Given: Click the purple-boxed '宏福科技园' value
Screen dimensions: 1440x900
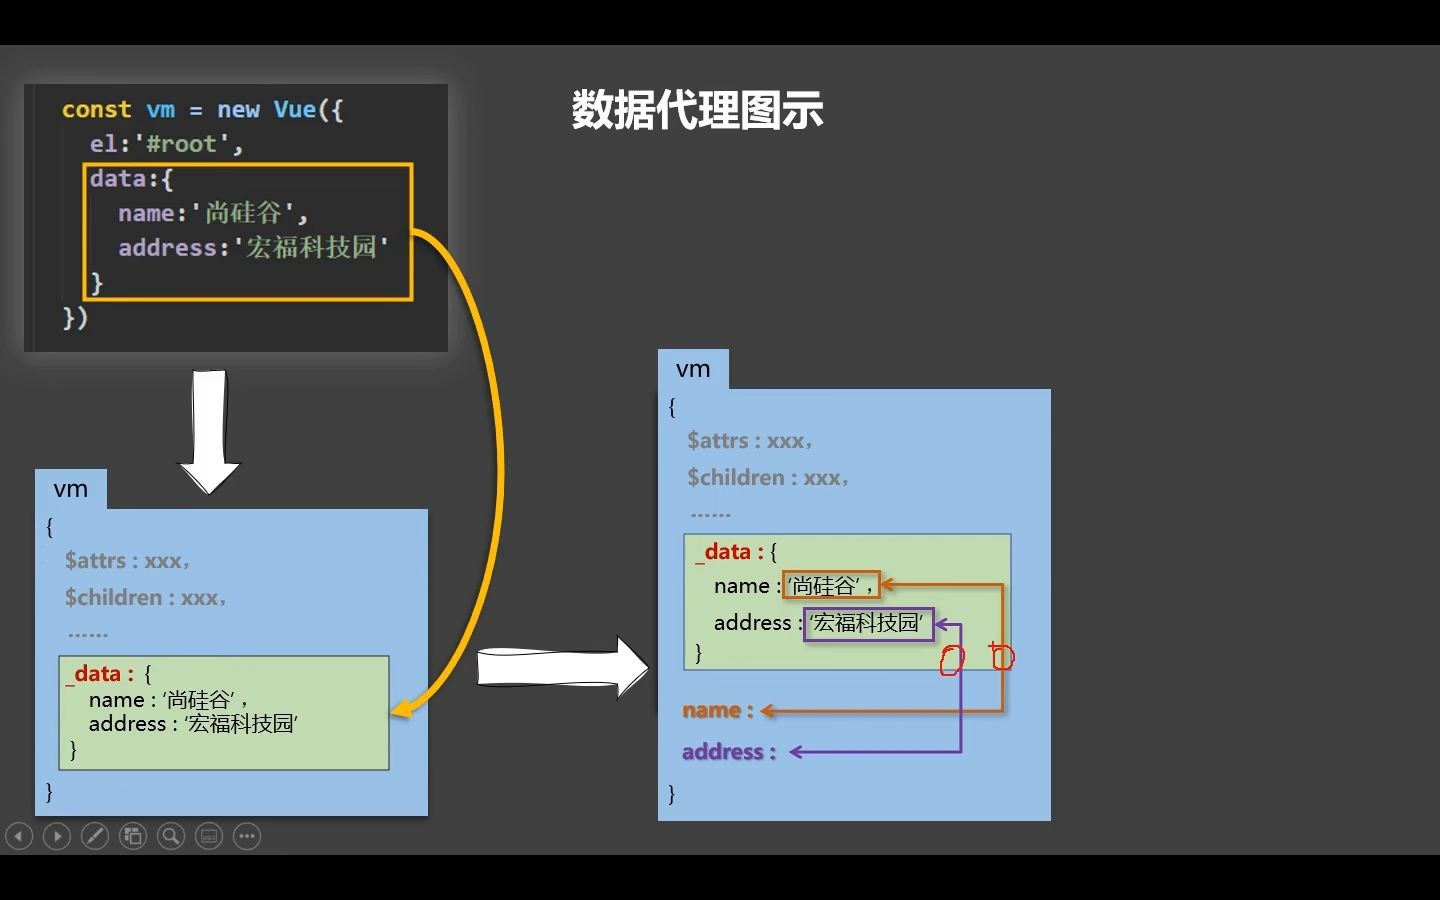Looking at the screenshot, I should [868, 624].
